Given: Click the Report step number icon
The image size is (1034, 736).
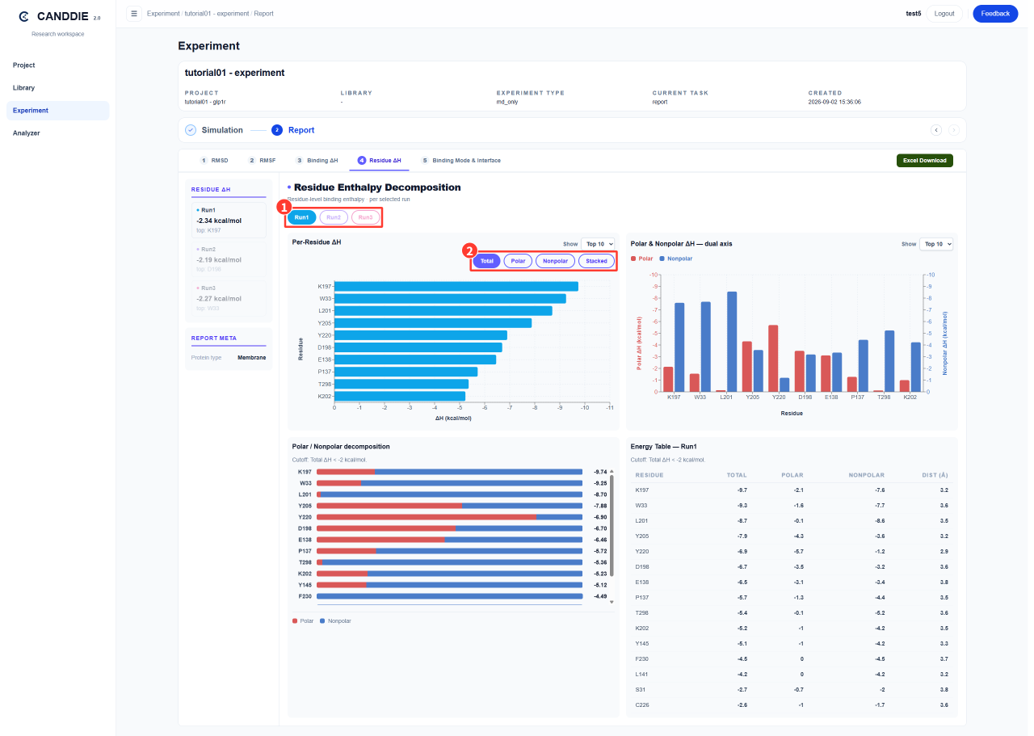Looking at the screenshot, I should 277,130.
